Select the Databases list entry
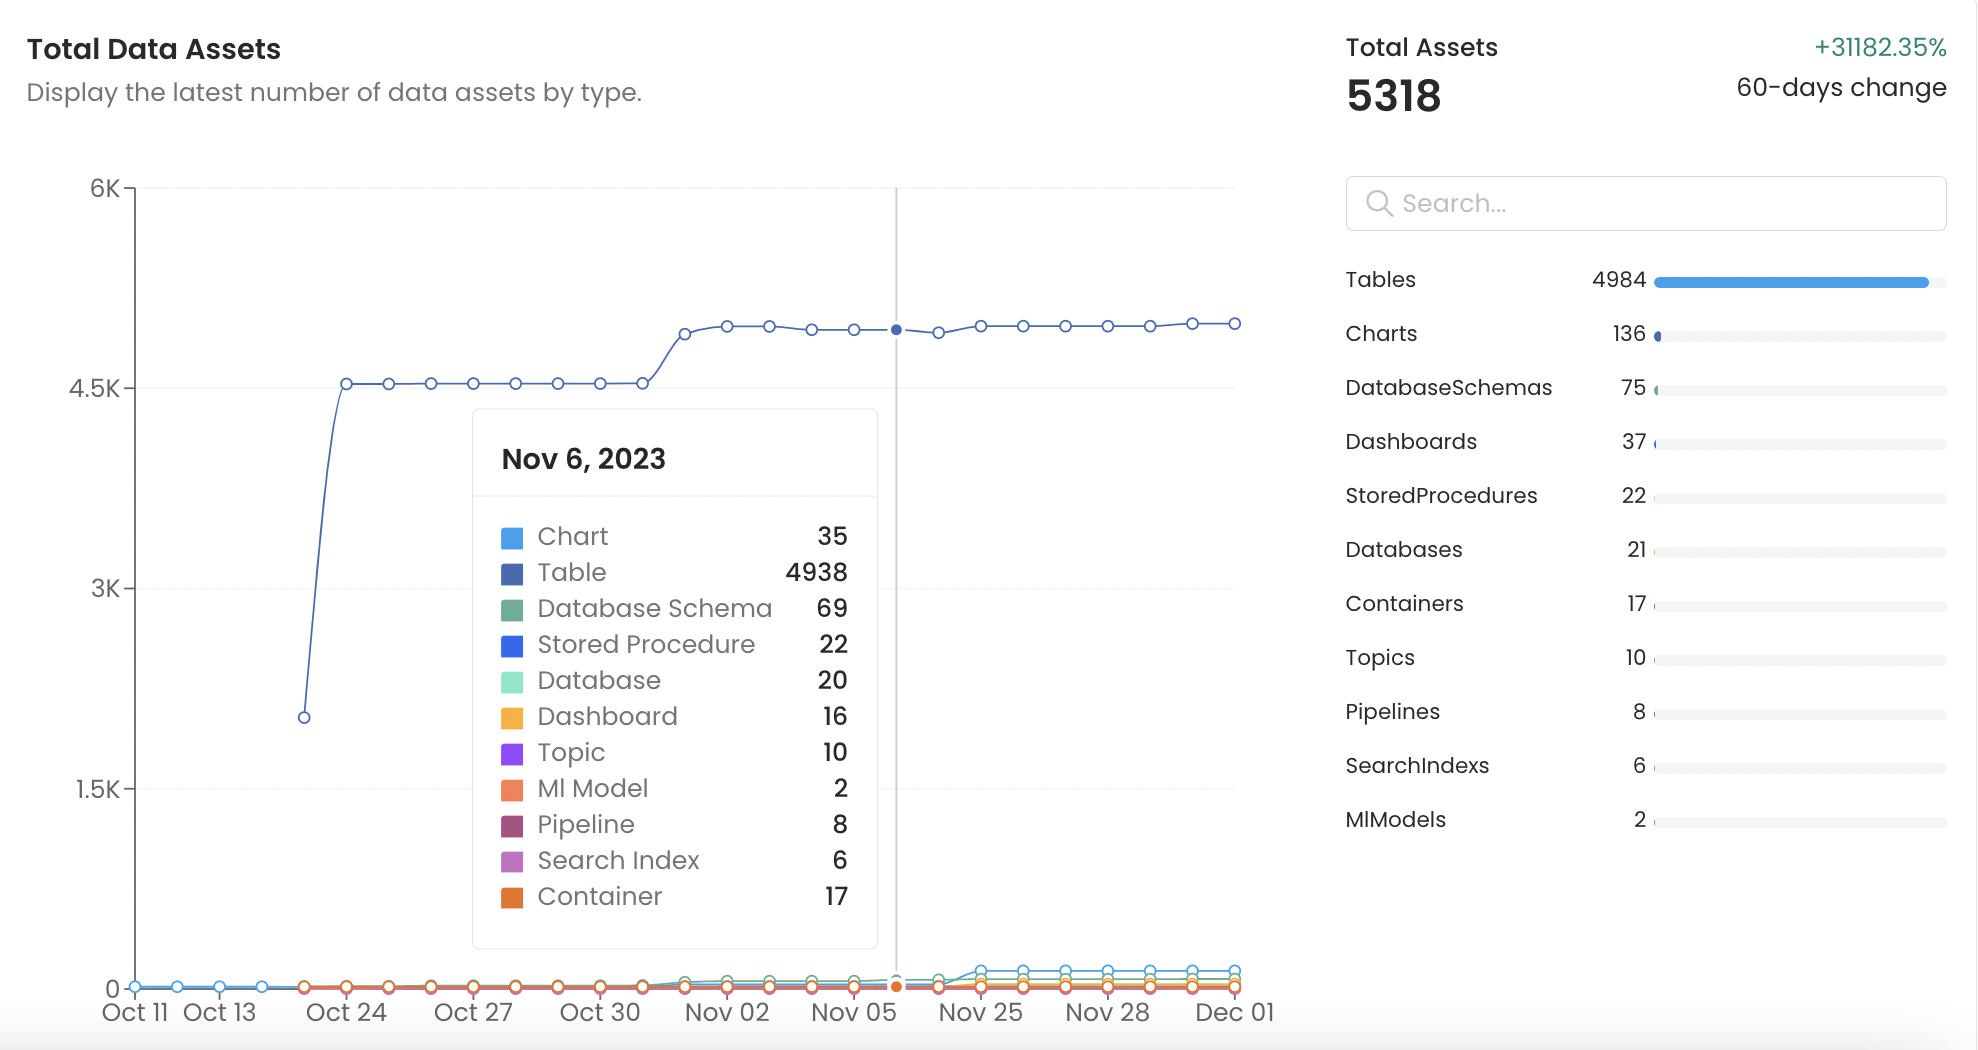This screenshot has width=1978, height=1050. pyautogui.click(x=1403, y=550)
